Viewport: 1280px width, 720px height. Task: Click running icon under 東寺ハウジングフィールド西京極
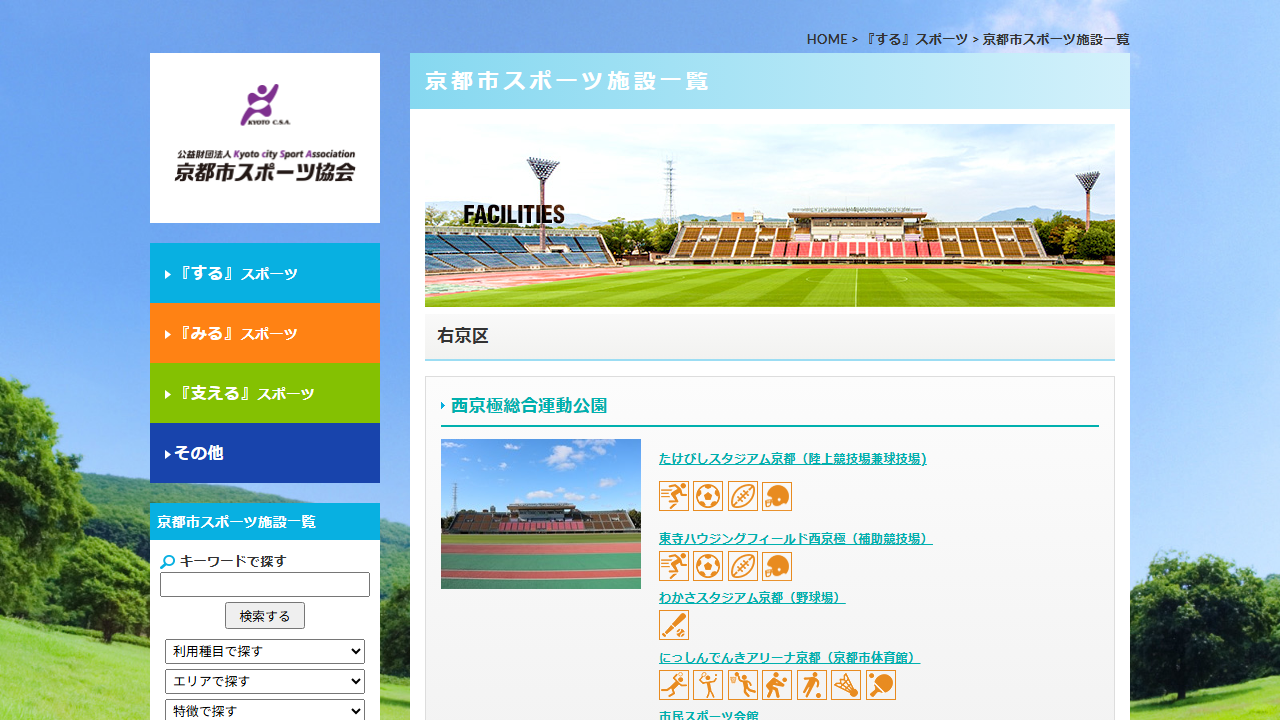click(x=674, y=566)
